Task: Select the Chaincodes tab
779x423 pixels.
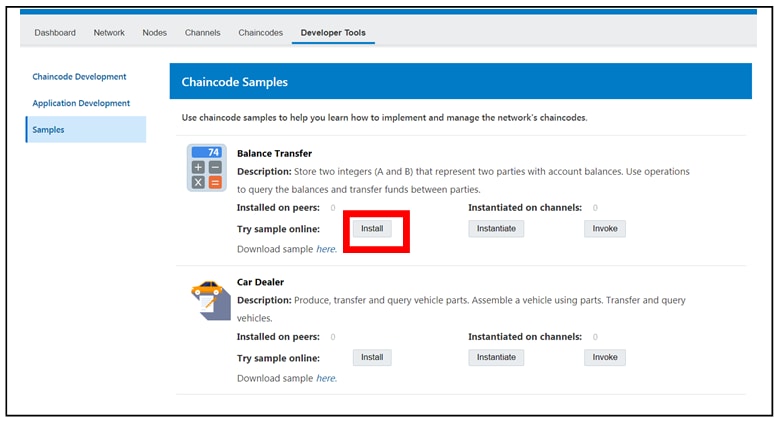Action: click(261, 33)
